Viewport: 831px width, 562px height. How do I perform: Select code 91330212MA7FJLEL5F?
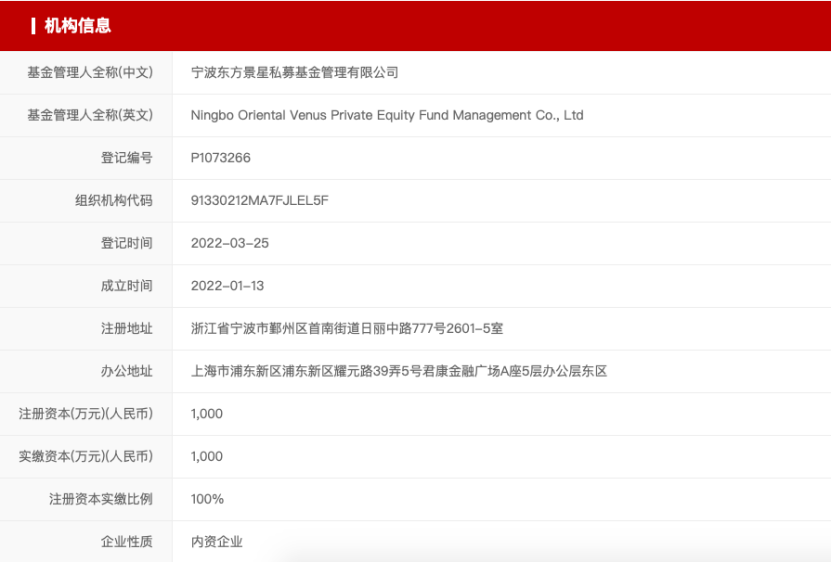pyautogui.click(x=260, y=200)
